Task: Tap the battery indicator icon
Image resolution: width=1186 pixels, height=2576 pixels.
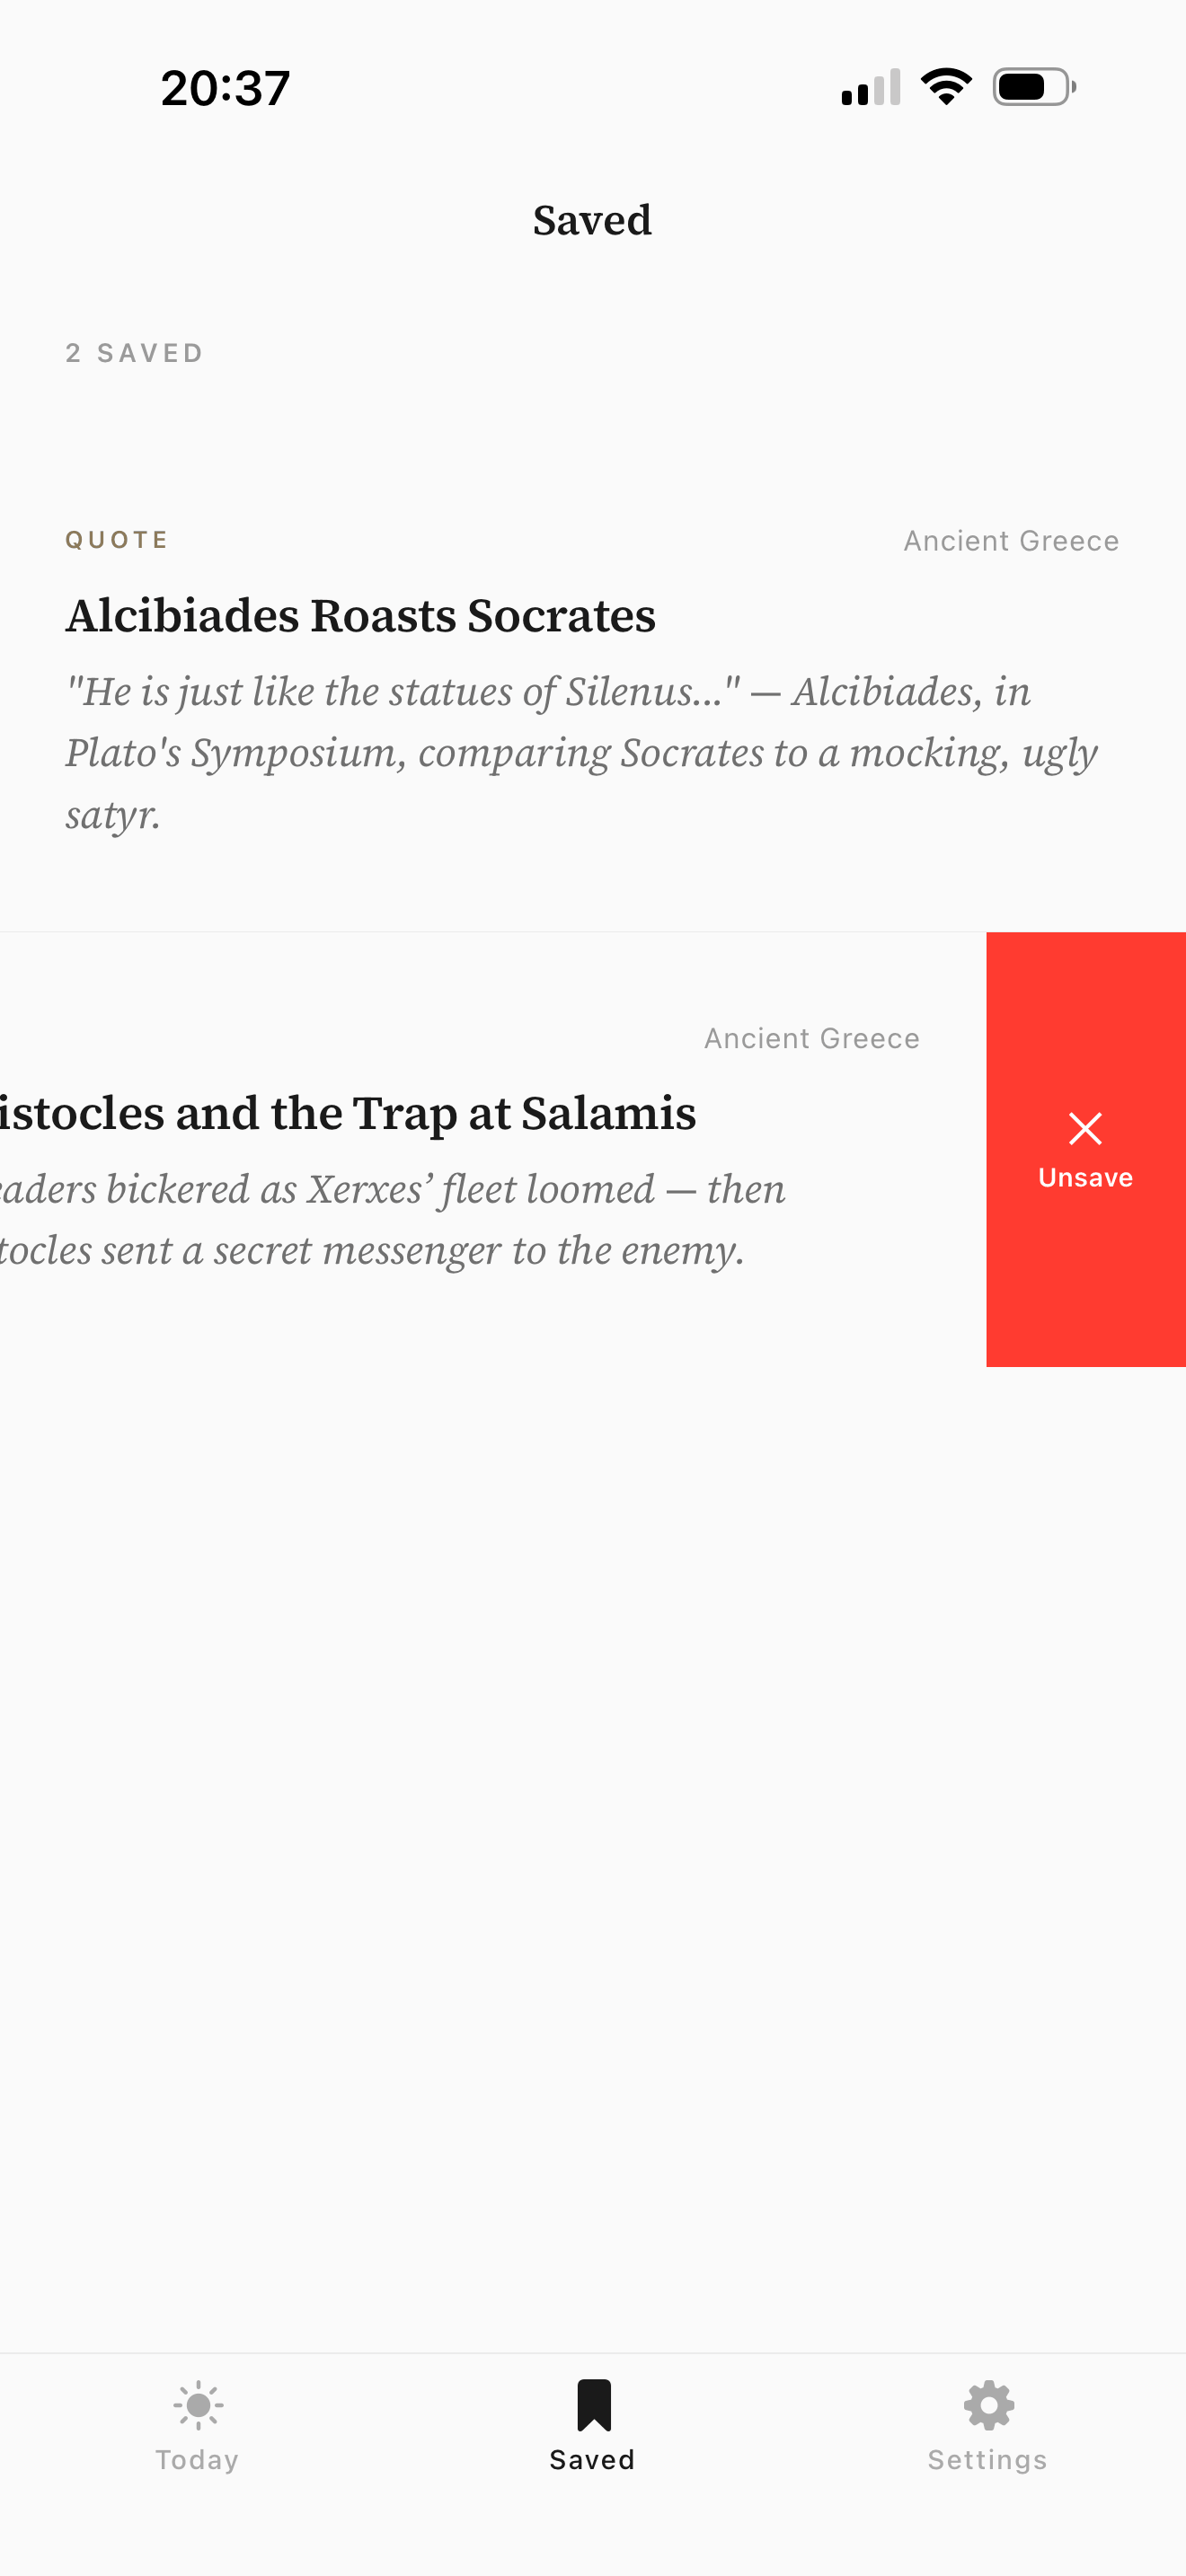Action: point(1034,87)
